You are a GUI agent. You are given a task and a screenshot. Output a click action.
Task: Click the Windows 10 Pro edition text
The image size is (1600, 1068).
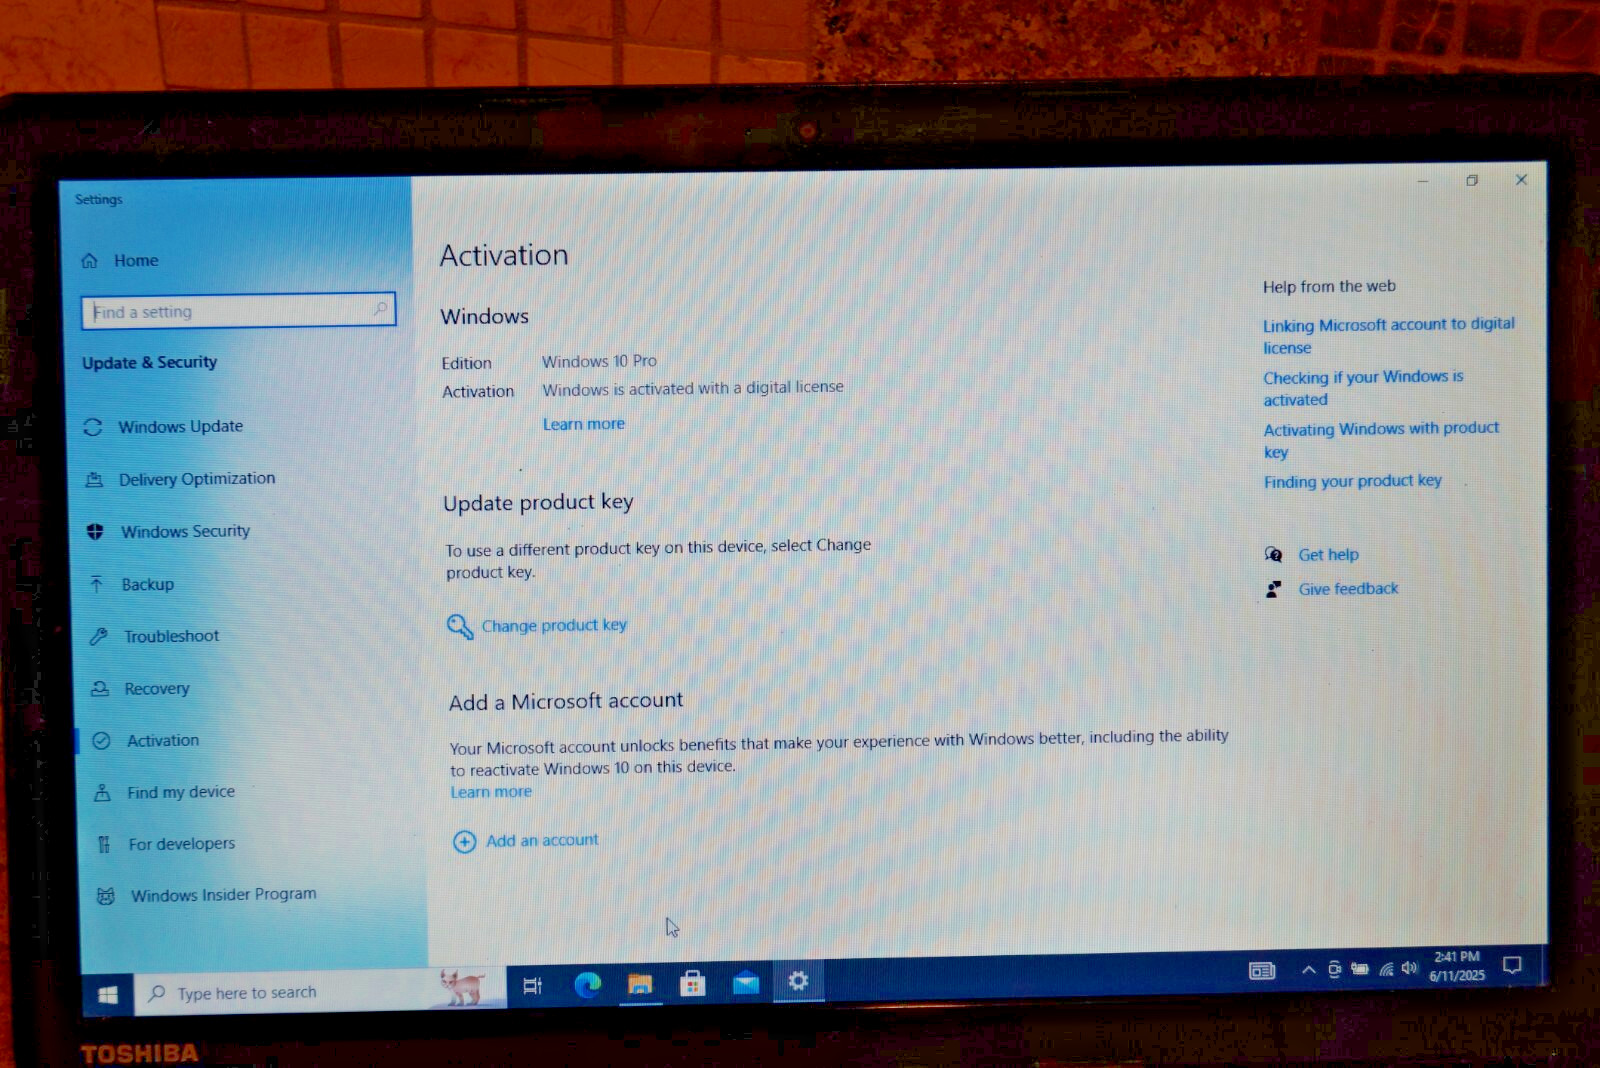pyautogui.click(x=599, y=361)
